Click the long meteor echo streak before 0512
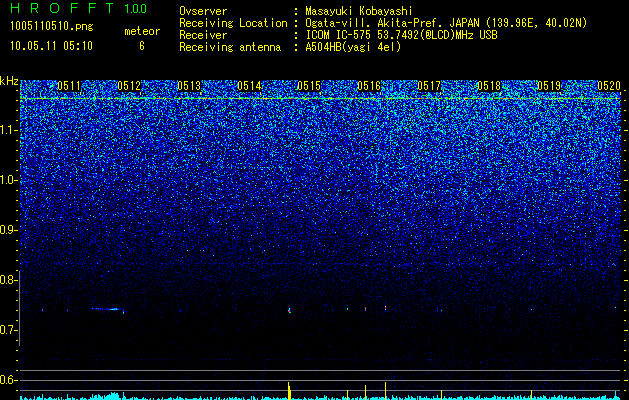Screen dimensions: 629x400 coord(106,309)
